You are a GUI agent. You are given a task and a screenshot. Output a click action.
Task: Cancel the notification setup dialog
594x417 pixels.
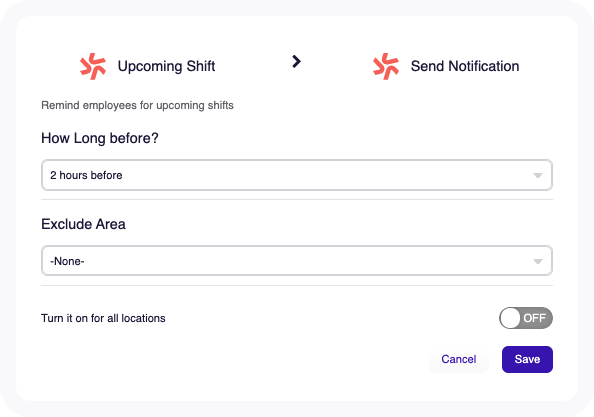(459, 359)
